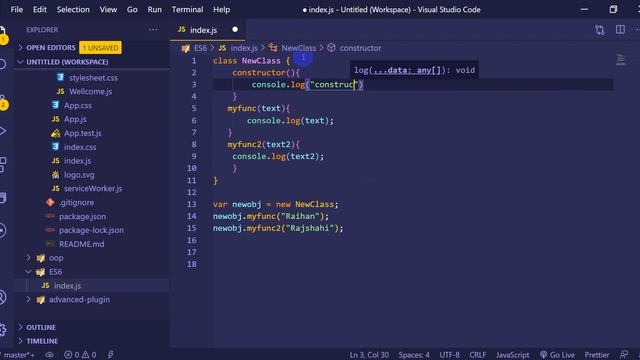This screenshot has height=360, width=640.
Task: Open README.md file
Action: (81, 244)
